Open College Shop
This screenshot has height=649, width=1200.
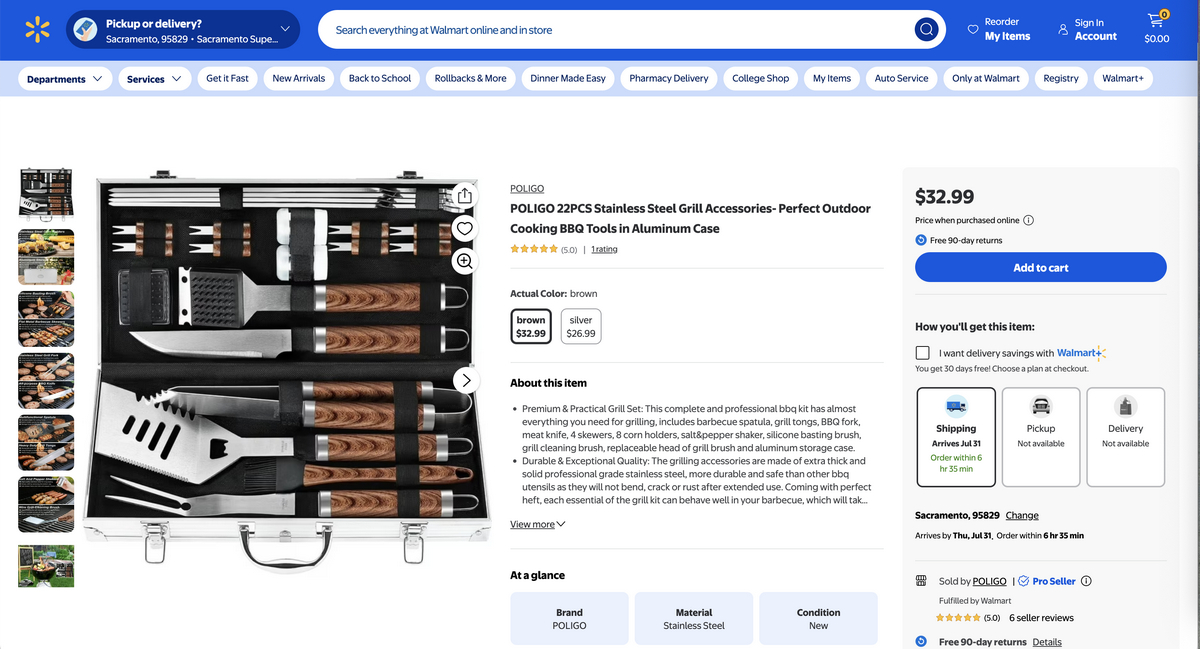(x=760, y=78)
